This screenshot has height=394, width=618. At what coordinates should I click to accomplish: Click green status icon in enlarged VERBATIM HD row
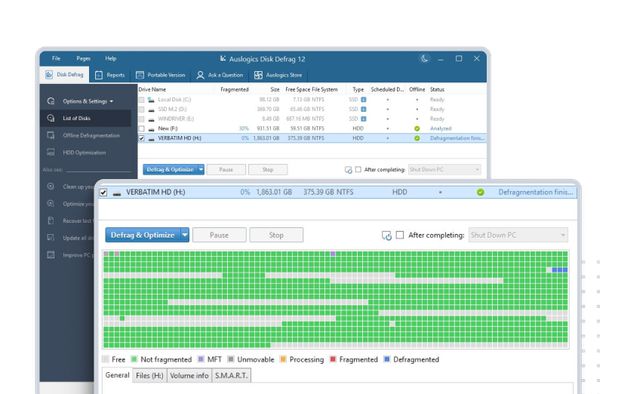(x=480, y=192)
